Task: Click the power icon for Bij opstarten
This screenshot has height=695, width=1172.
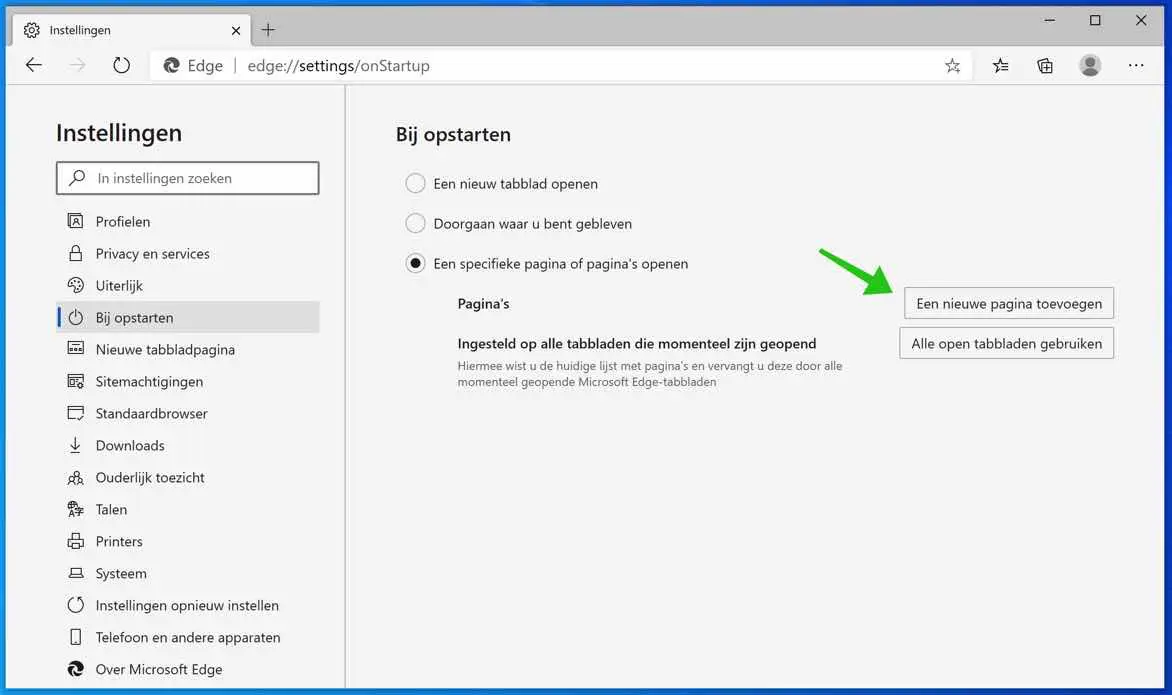Action: (75, 318)
